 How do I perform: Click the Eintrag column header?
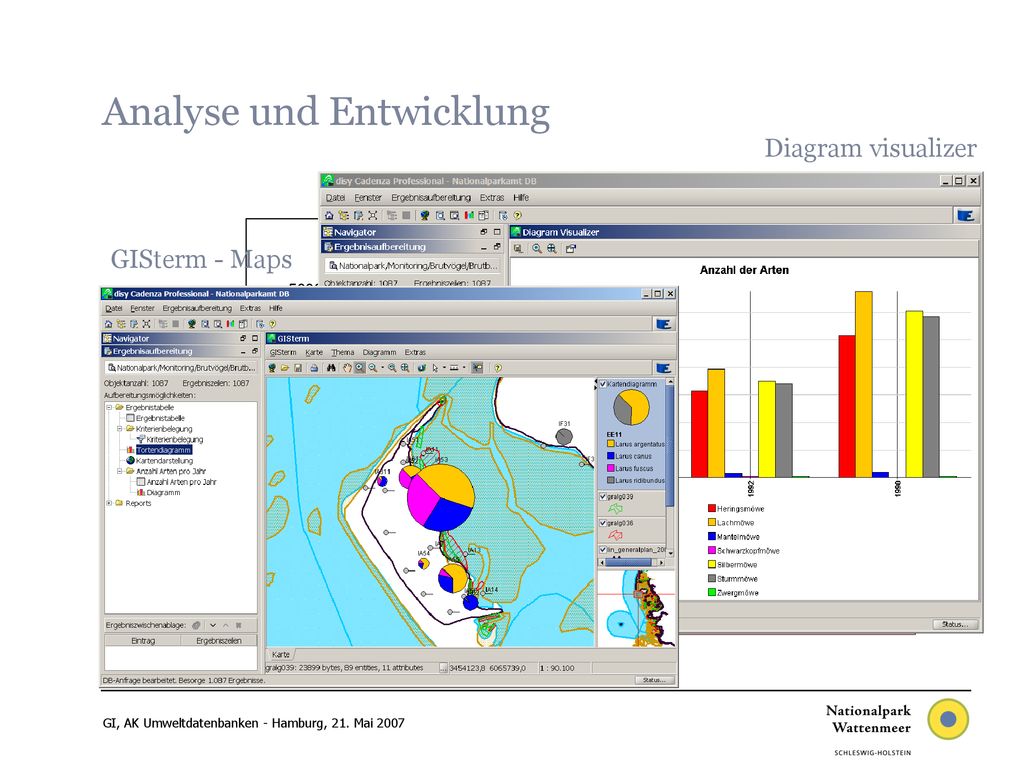143,641
